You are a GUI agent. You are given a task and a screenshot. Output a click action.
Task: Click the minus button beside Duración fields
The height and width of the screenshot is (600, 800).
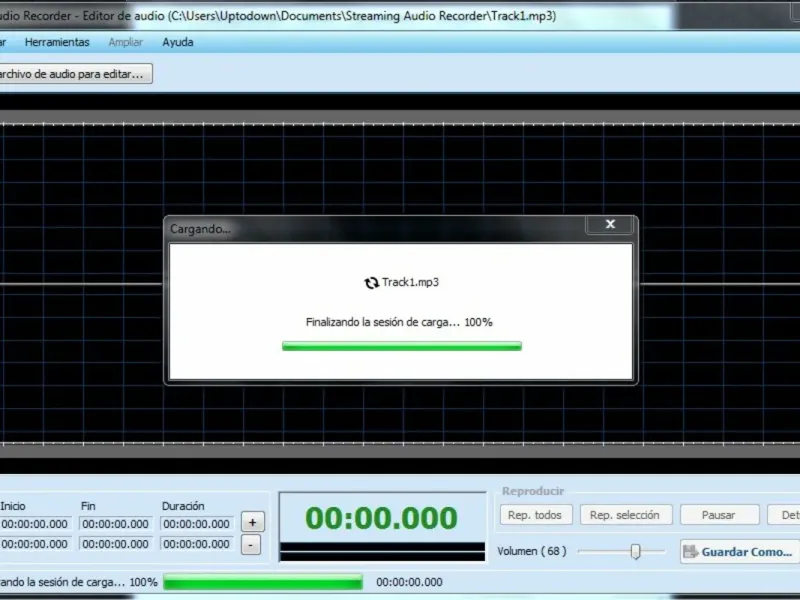pos(251,545)
